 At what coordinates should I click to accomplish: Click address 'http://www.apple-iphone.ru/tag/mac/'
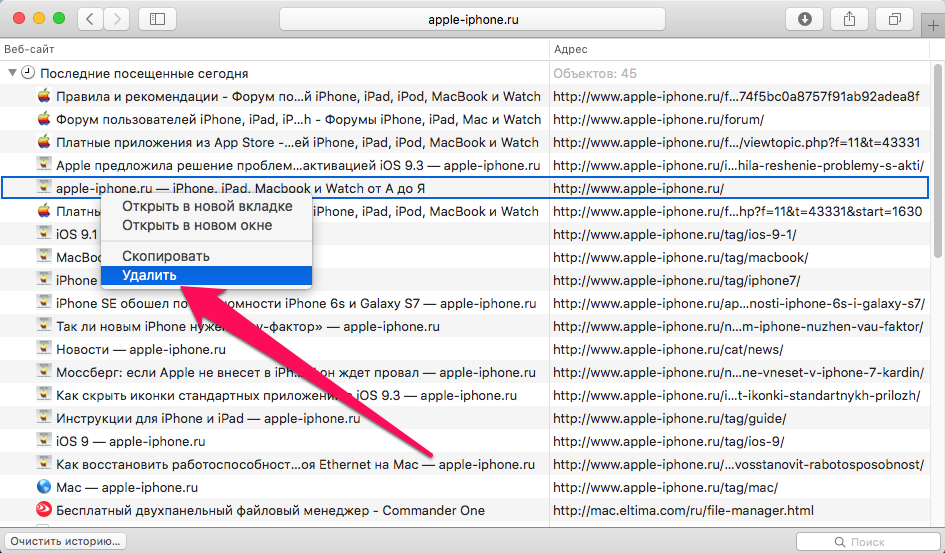tap(665, 487)
